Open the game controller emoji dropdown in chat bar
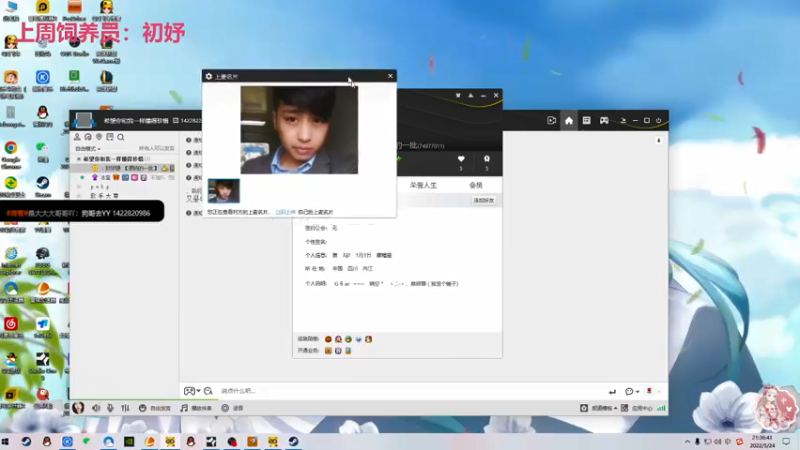 192,391
